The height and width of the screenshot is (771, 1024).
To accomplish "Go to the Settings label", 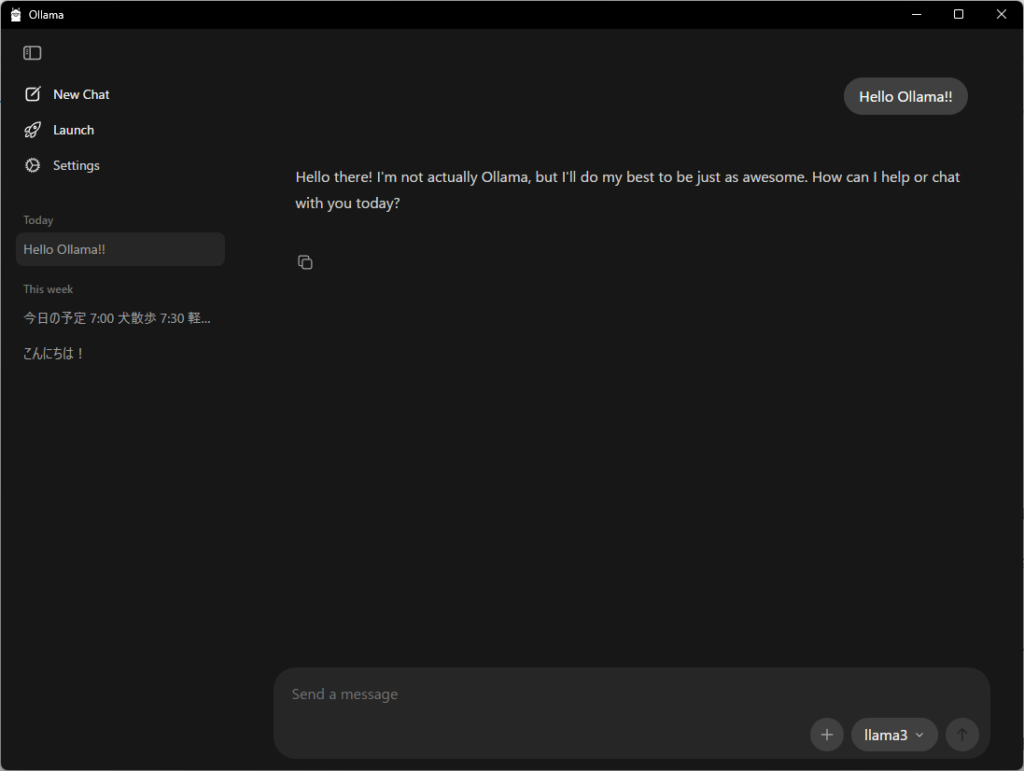I will tap(76, 165).
